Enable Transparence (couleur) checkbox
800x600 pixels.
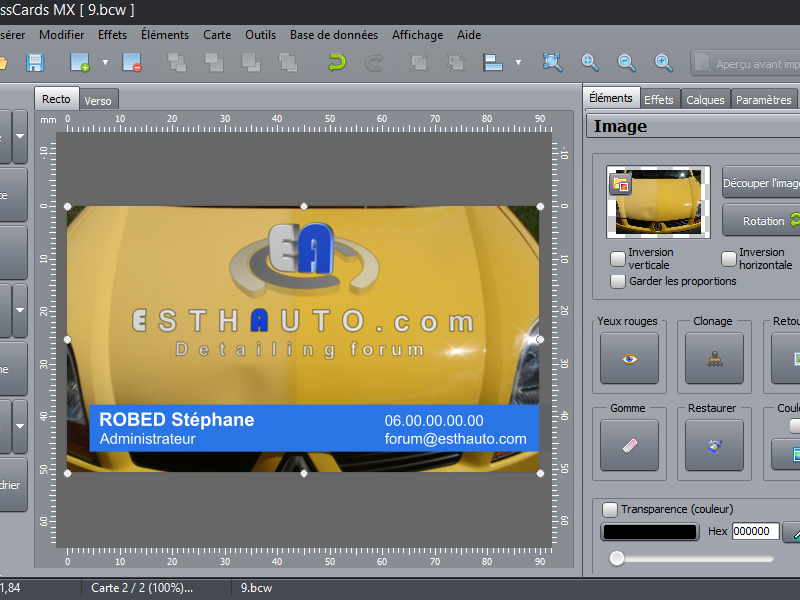click(610, 509)
